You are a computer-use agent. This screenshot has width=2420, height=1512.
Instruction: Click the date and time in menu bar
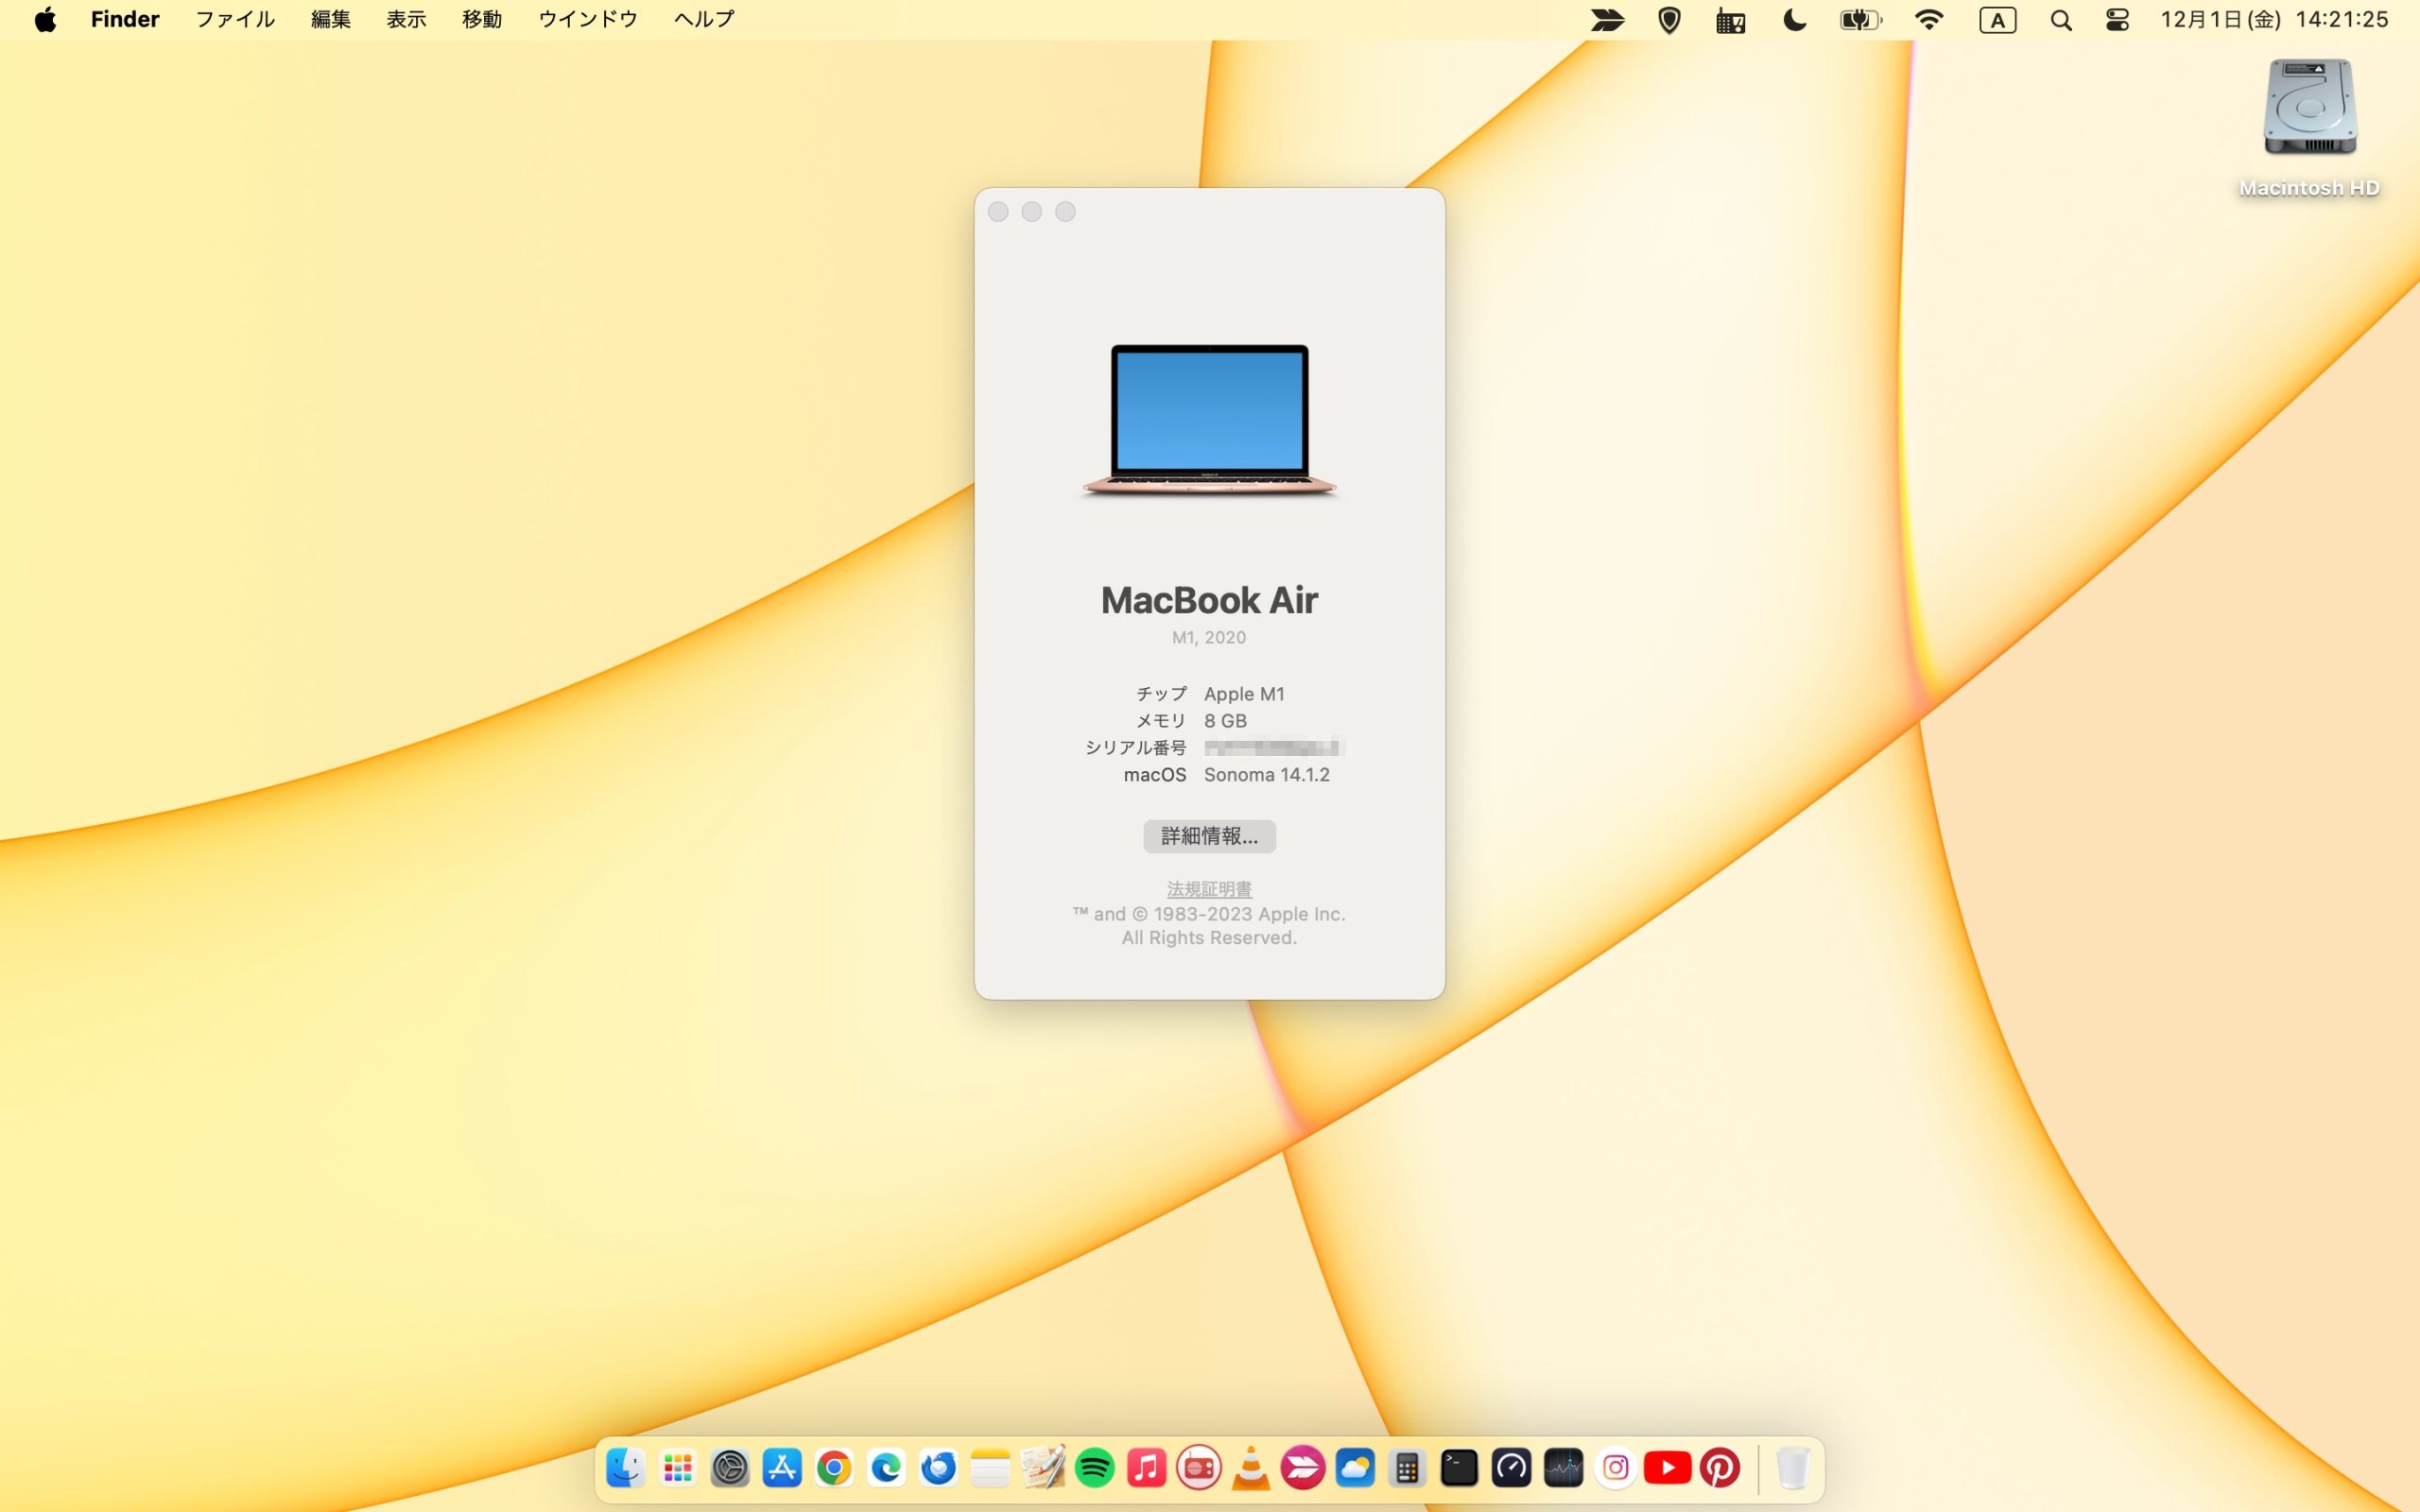point(2274,20)
